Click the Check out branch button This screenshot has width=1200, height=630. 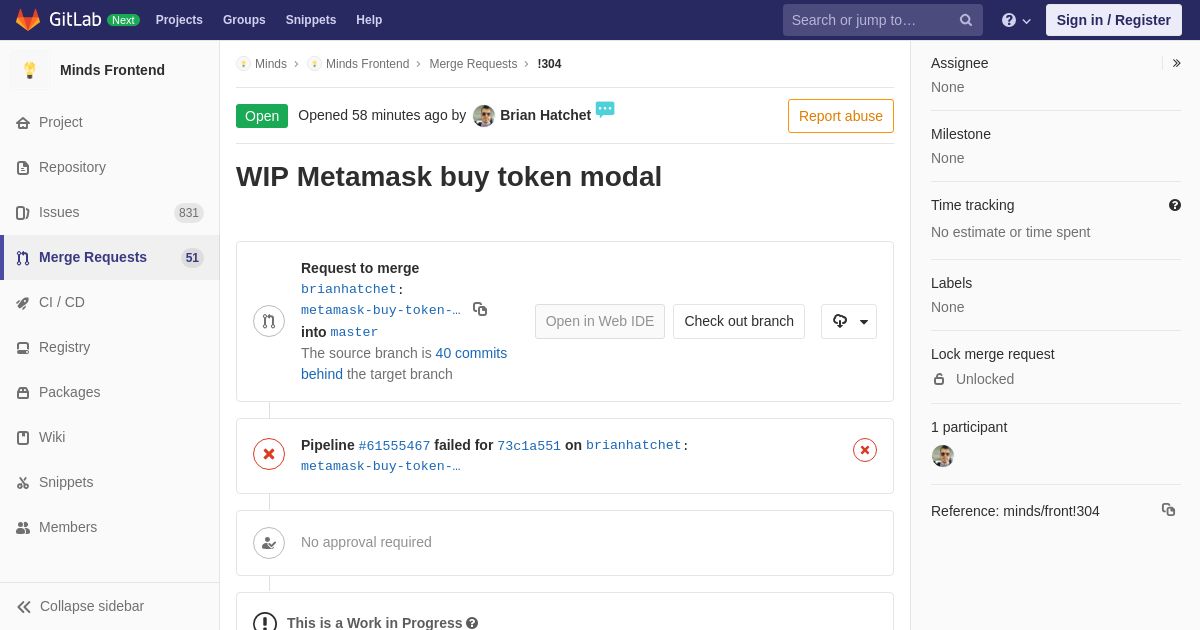[739, 321]
